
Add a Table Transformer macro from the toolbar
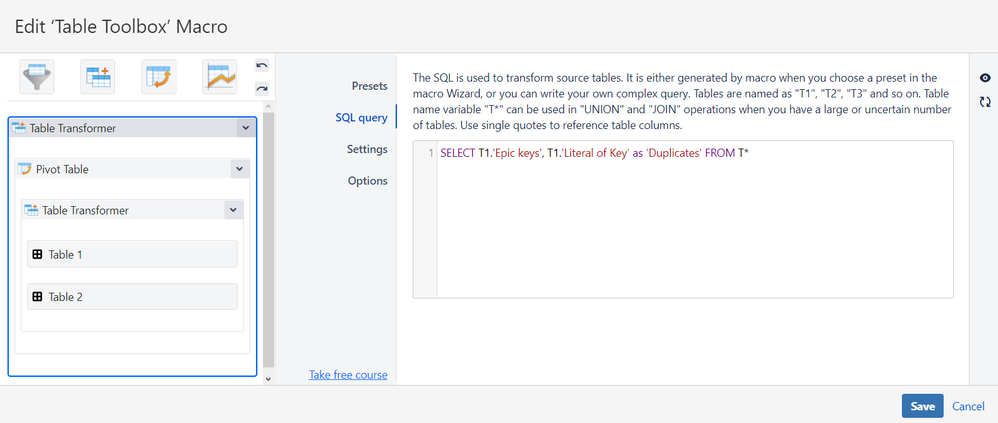[x=97, y=77]
